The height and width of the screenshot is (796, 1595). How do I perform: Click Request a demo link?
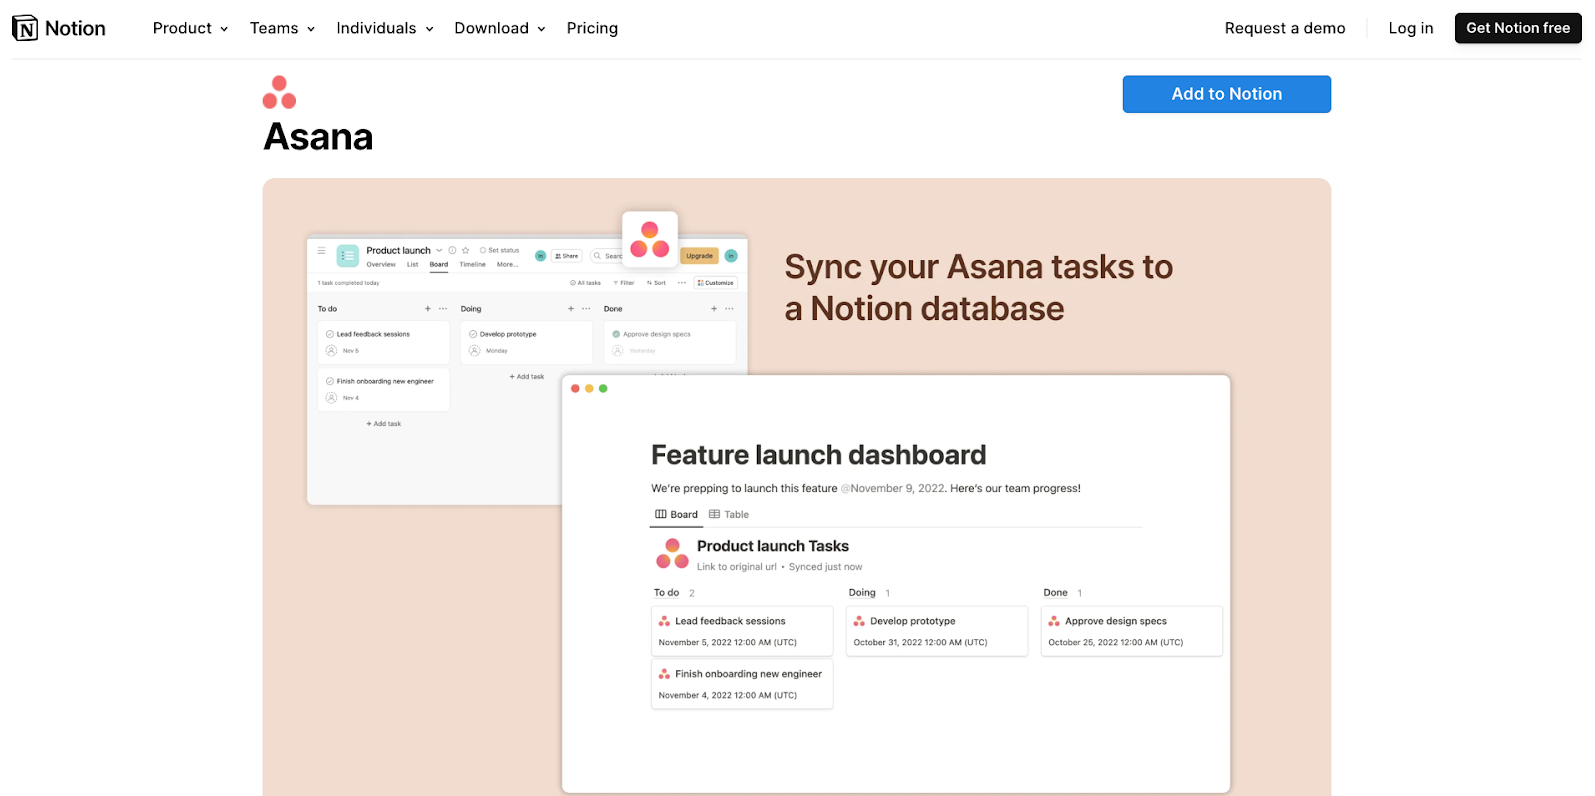[x=1284, y=28]
